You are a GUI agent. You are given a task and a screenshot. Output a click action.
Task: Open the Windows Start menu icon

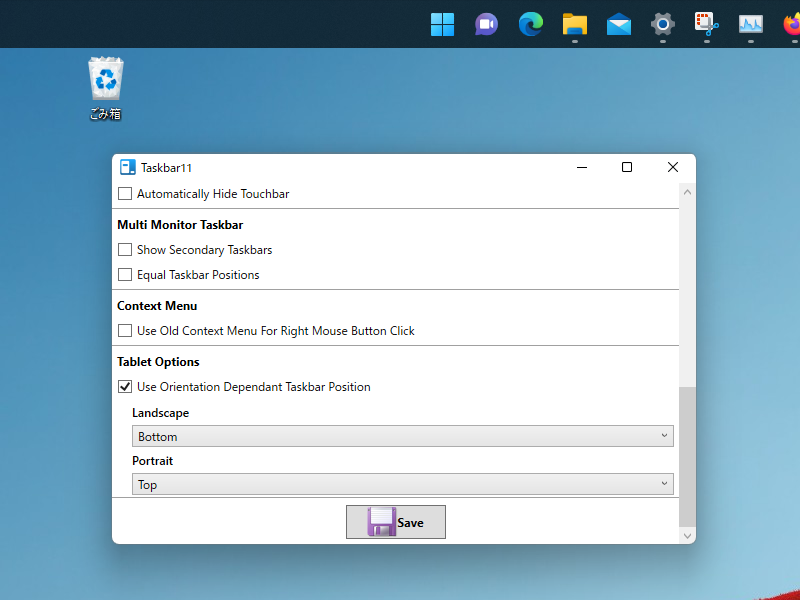point(442,24)
